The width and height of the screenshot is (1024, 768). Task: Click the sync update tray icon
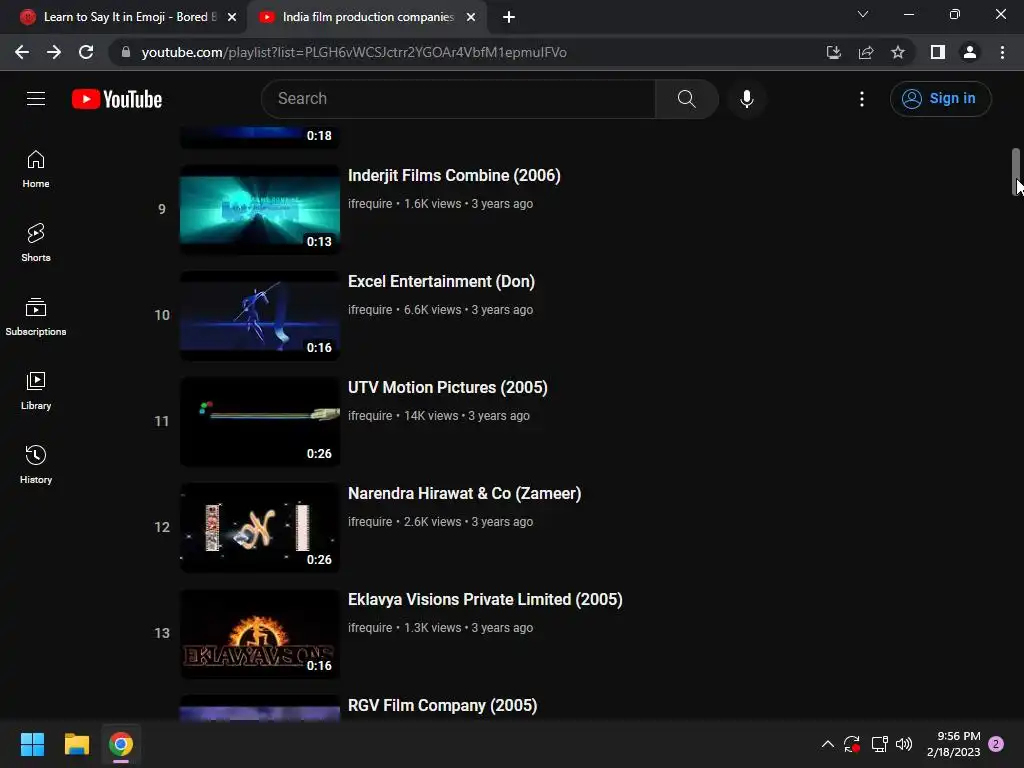[852, 744]
